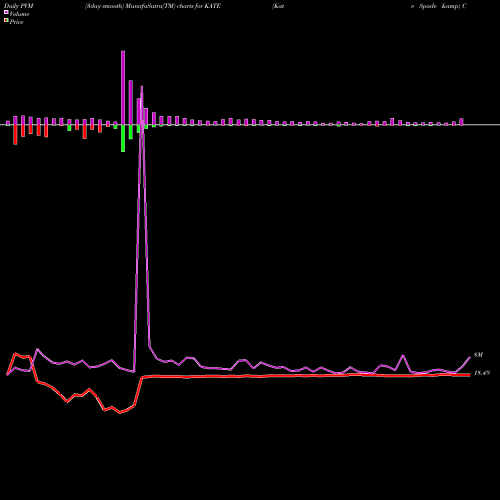Image resolution: width=500 pixels, height=500 pixels.
Task: Click the Price legend color swatch
Action: click(6, 21)
